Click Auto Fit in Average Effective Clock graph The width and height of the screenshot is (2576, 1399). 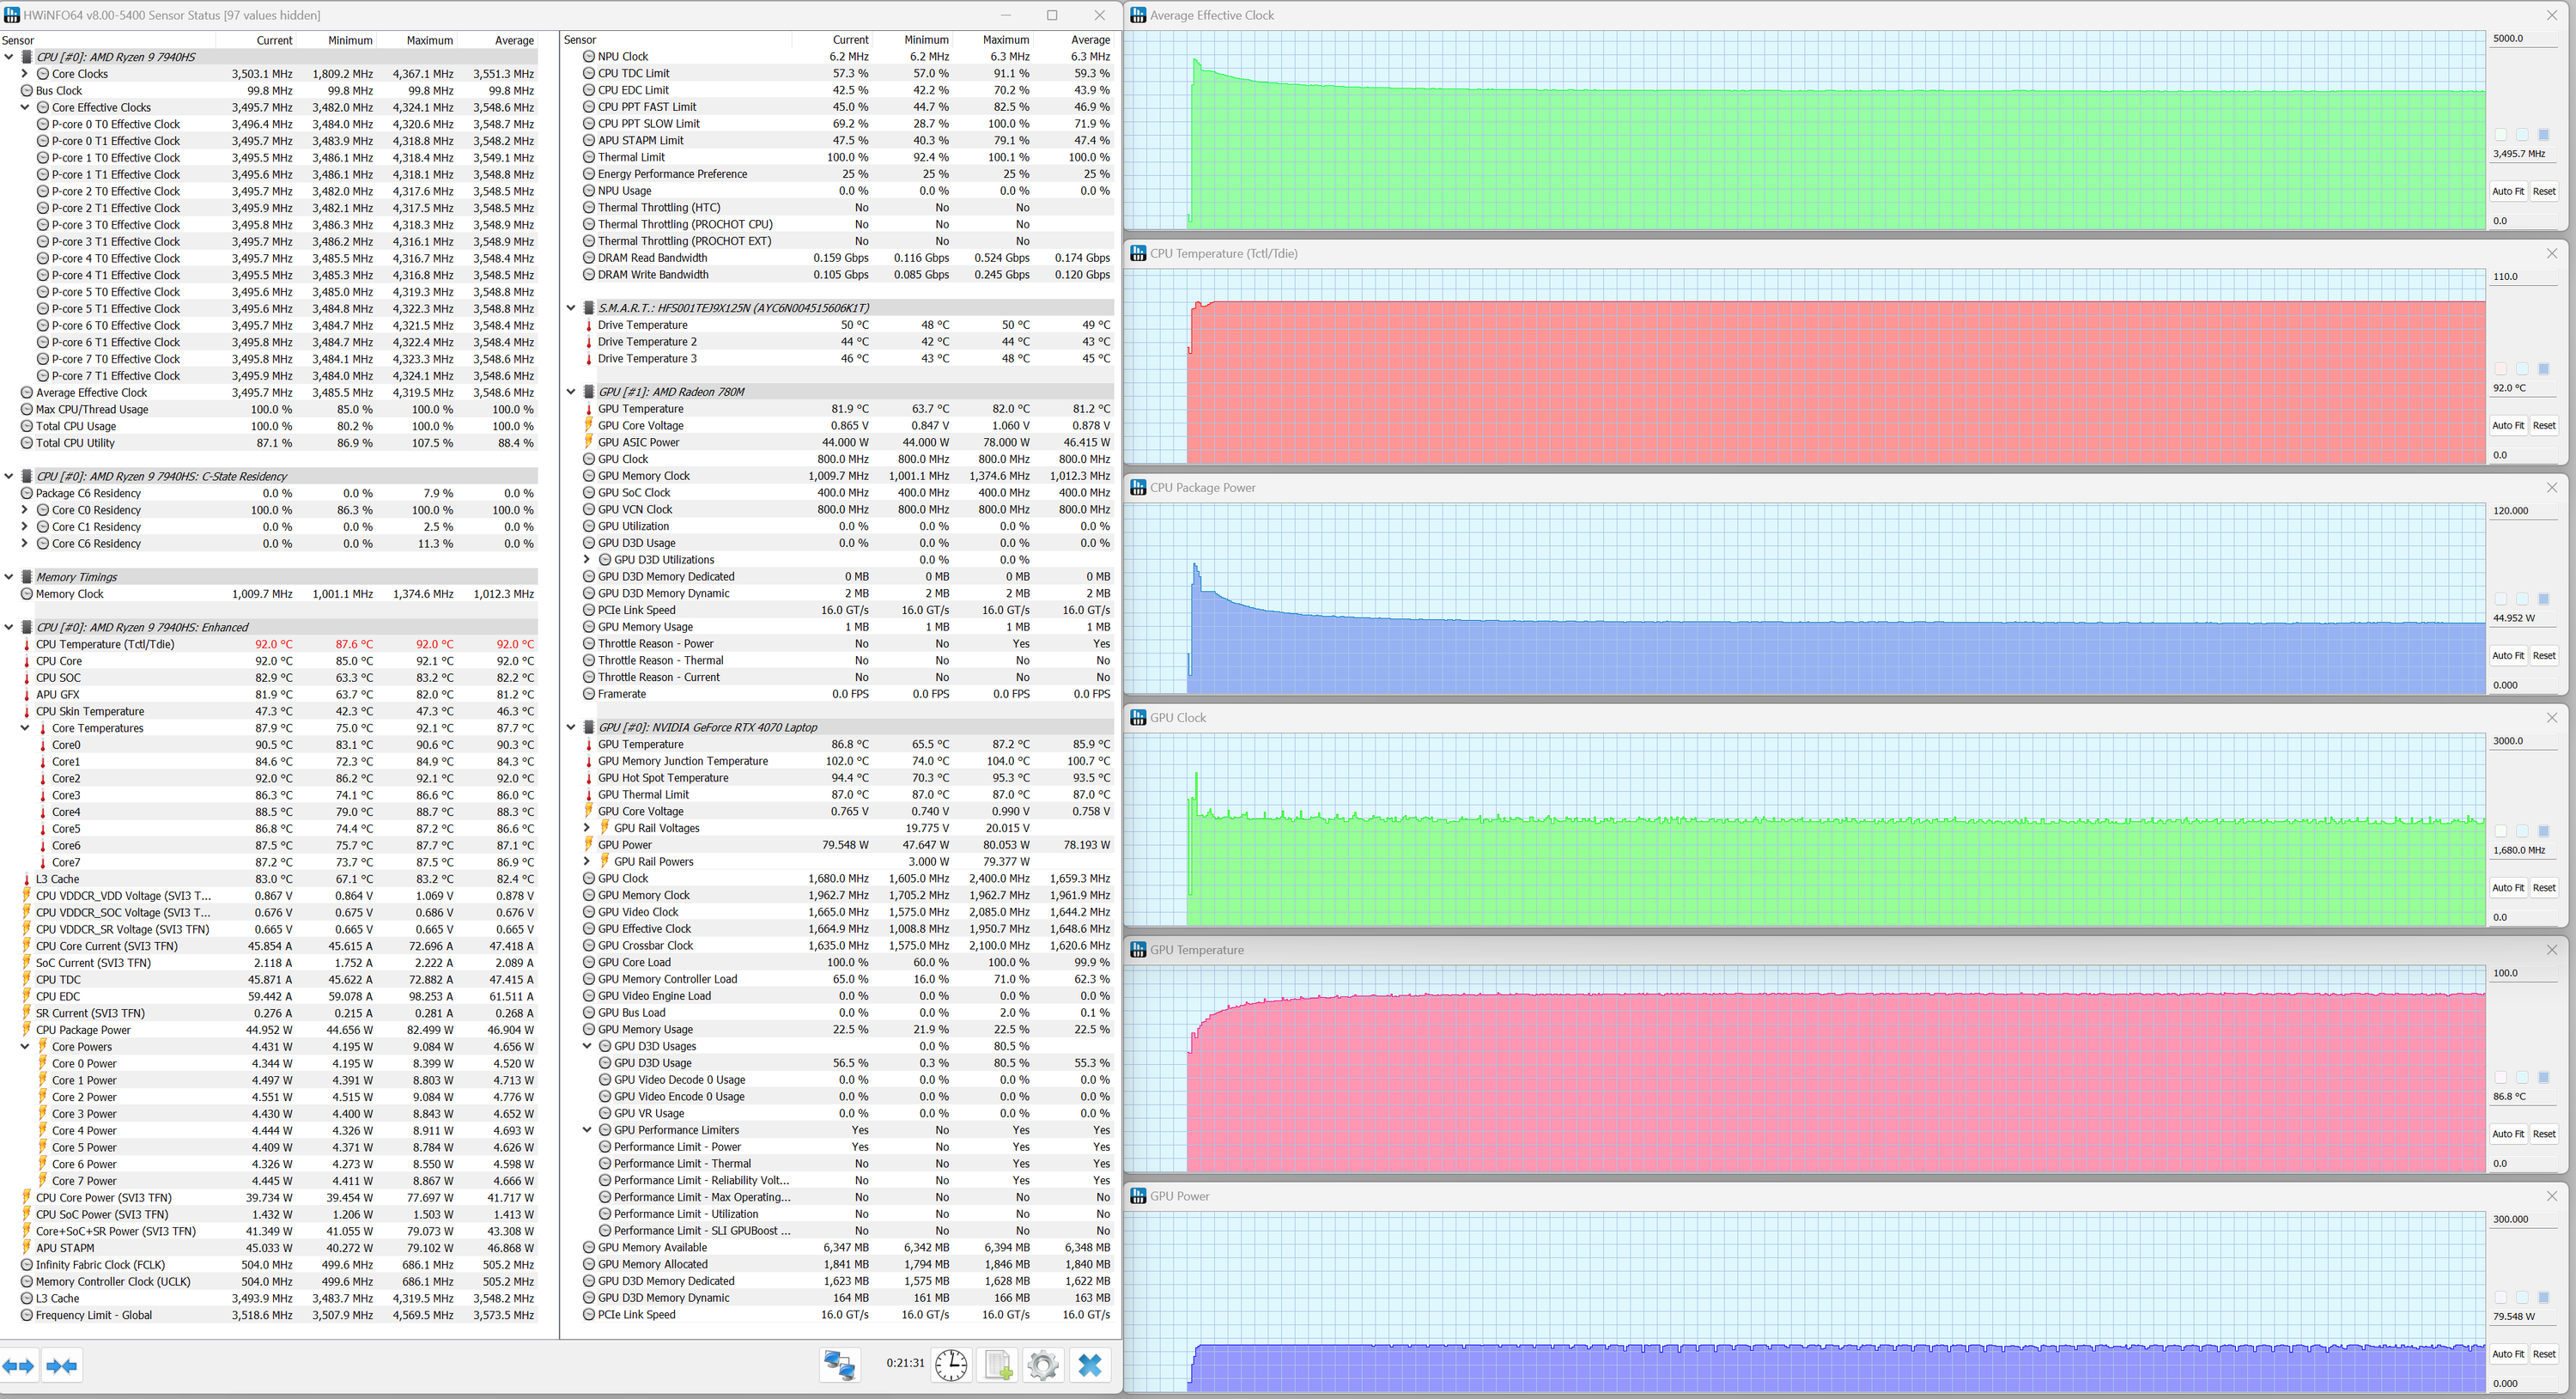[2507, 191]
